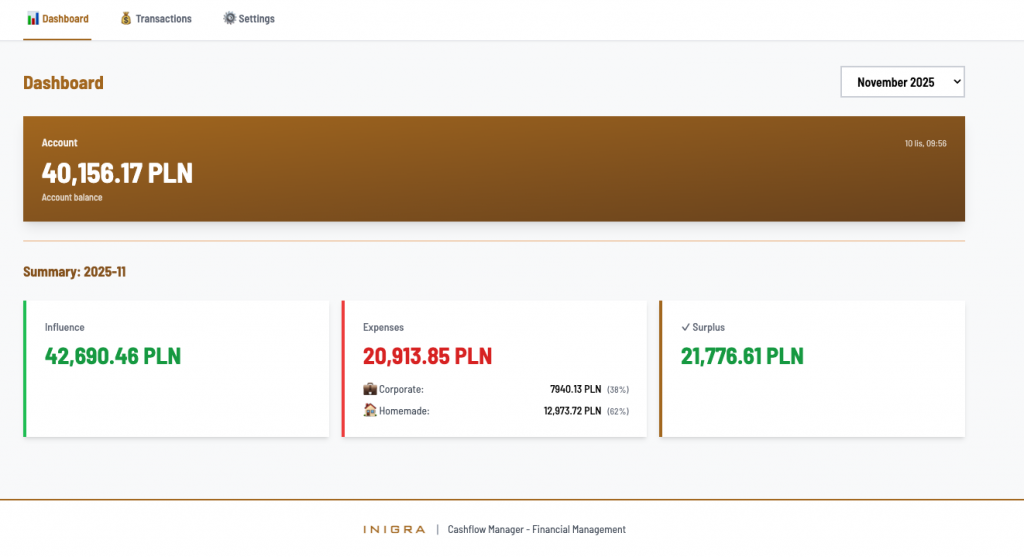
Task: Click the briefcase icon next to Corporate
Action: [370, 389]
